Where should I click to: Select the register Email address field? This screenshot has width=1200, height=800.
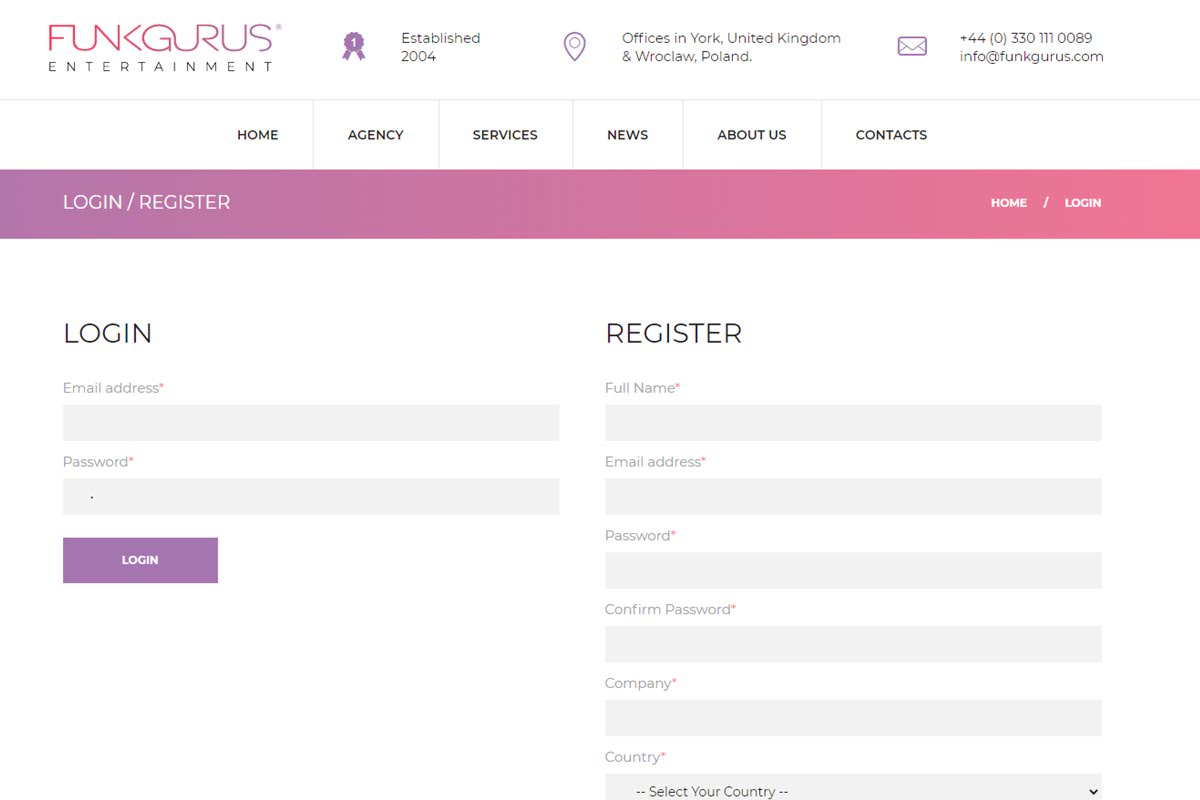tap(852, 497)
